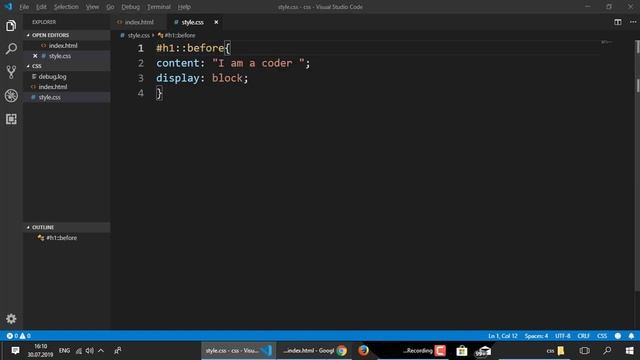Place cursor on line 2 content property

(180, 63)
